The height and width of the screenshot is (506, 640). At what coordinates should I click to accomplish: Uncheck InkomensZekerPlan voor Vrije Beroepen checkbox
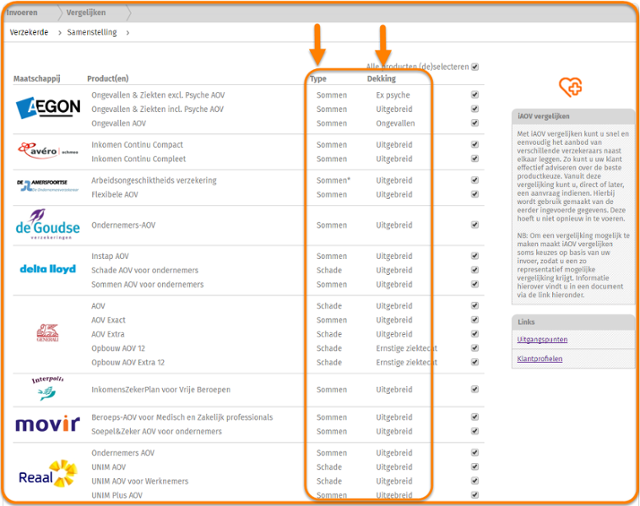[475, 389]
